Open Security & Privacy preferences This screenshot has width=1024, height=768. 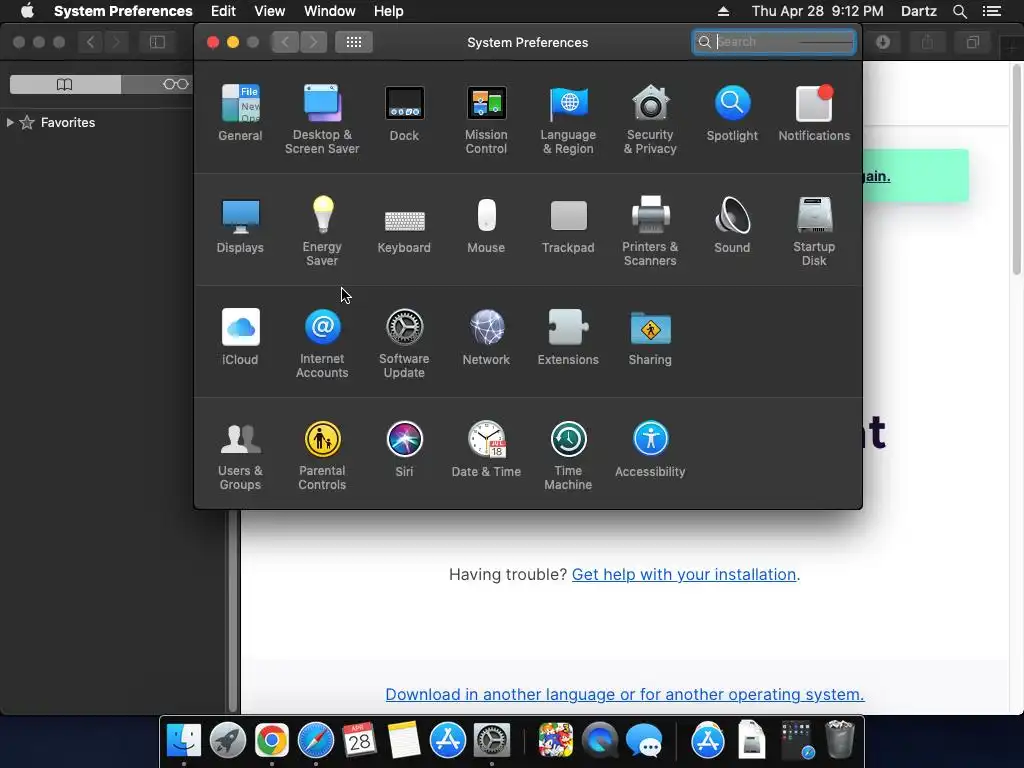(650, 120)
